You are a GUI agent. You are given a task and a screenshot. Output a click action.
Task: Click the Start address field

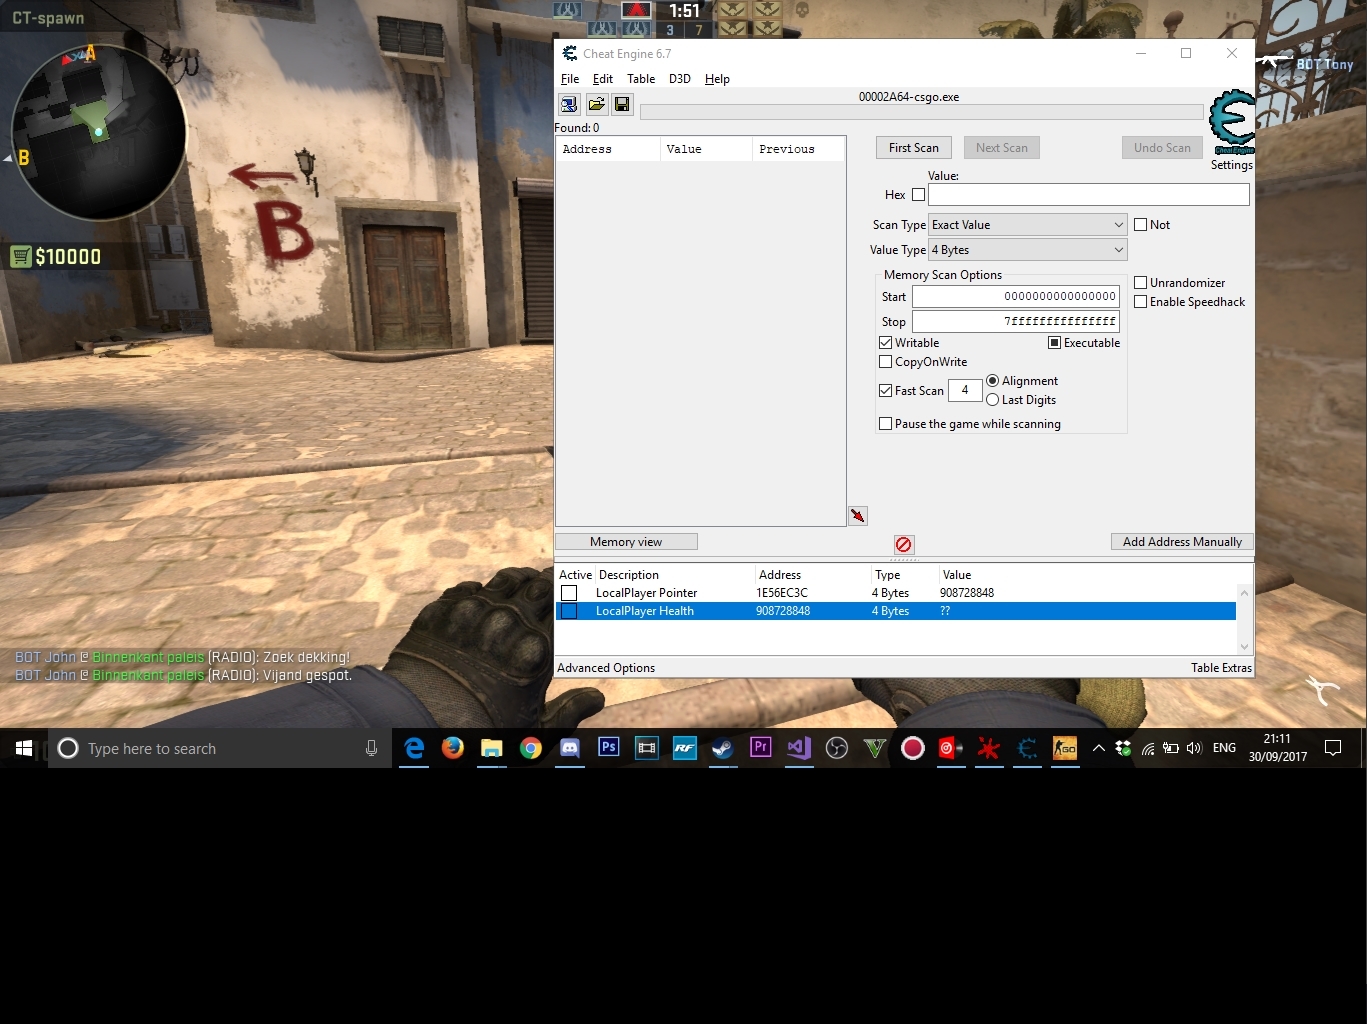[x=1016, y=297]
